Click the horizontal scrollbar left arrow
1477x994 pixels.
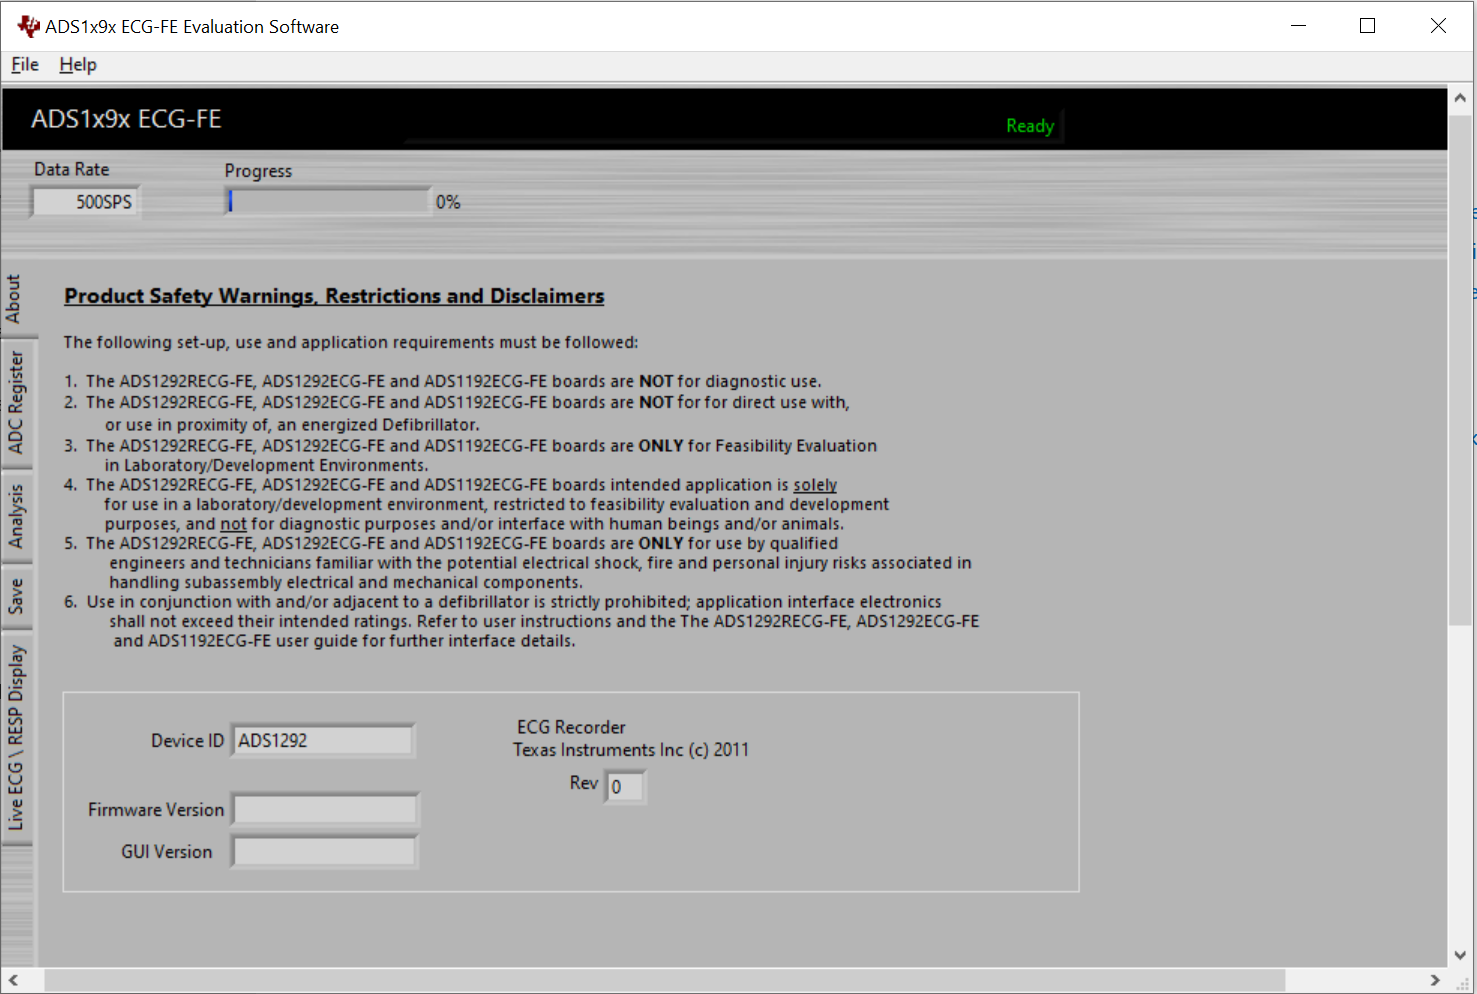[x=12, y=980]
